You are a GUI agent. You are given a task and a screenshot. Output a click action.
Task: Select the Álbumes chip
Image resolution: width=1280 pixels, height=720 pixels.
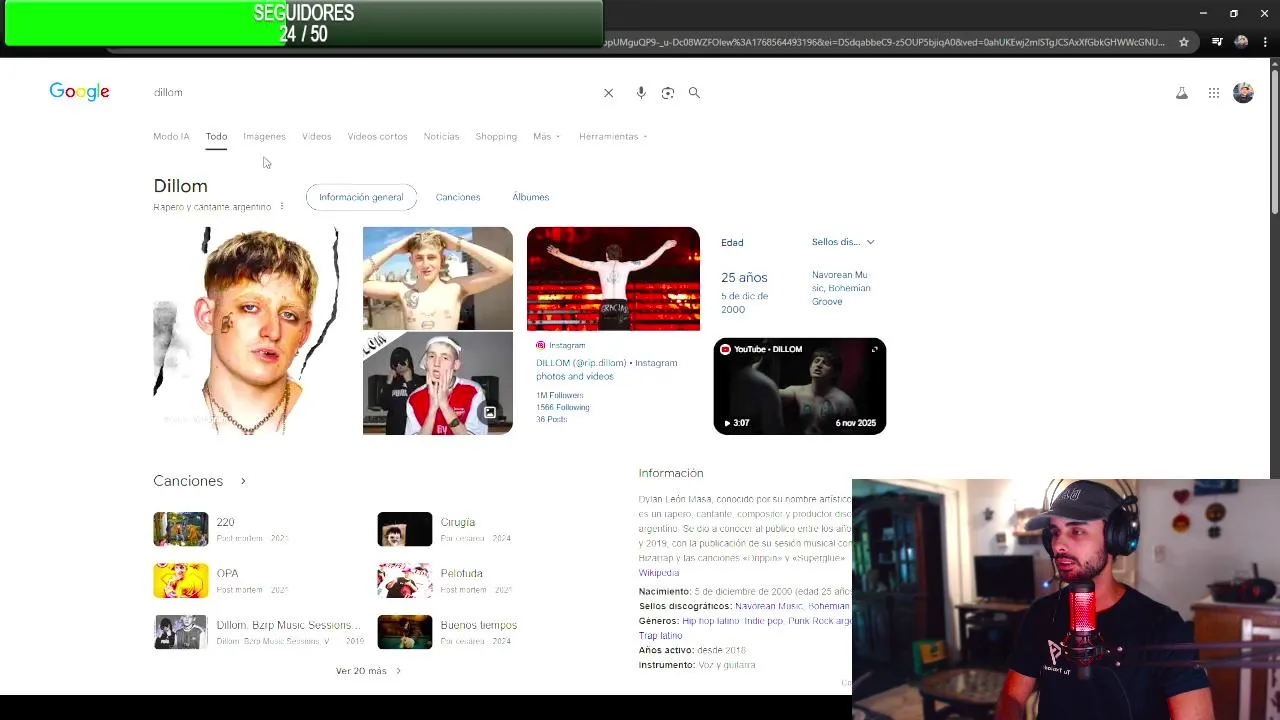530,197
